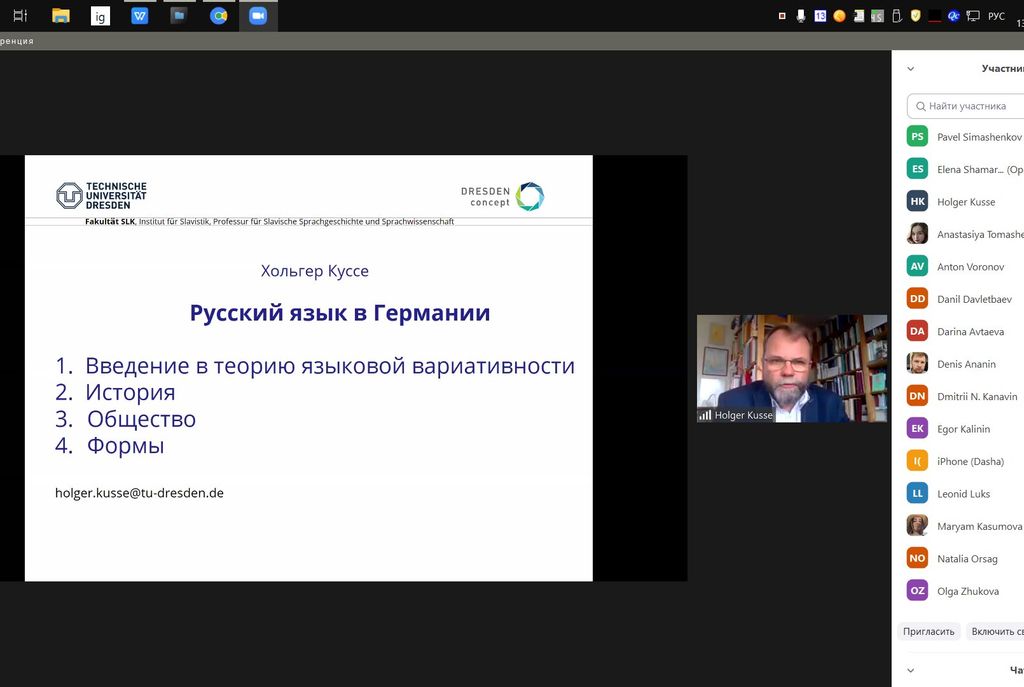The width and height of the screenshot is (1024, 687).
Task: Click Danil Davletbaev's DD avatar icon
Action: 916,298
